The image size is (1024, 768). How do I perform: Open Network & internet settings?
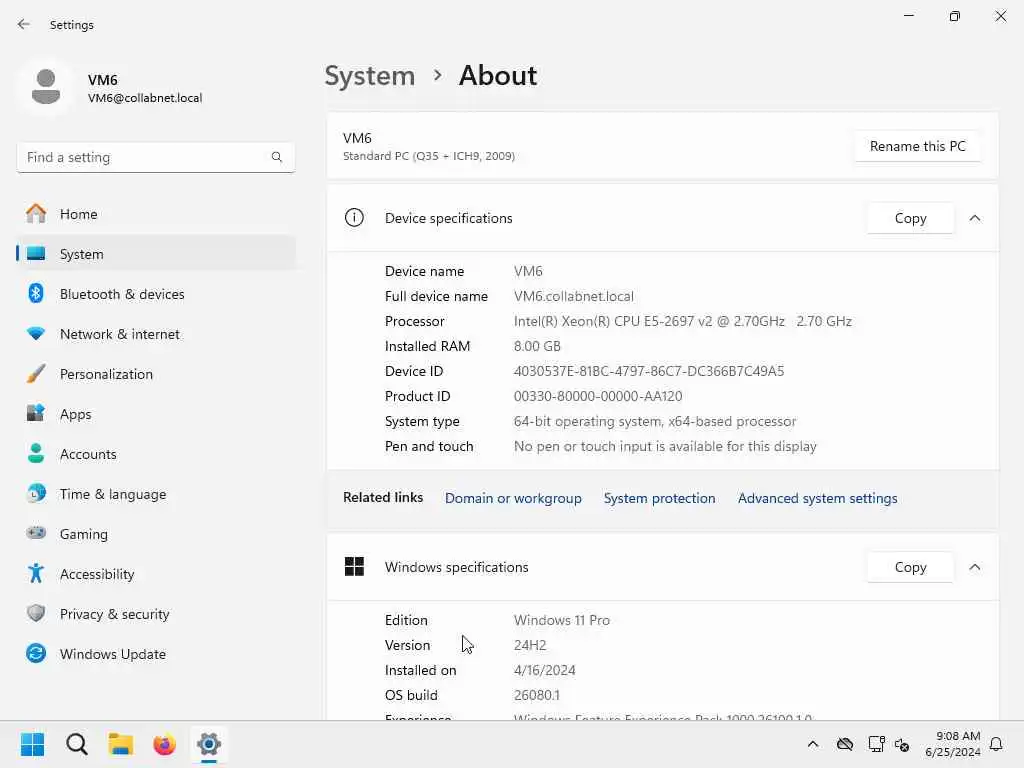coord(156,334)
